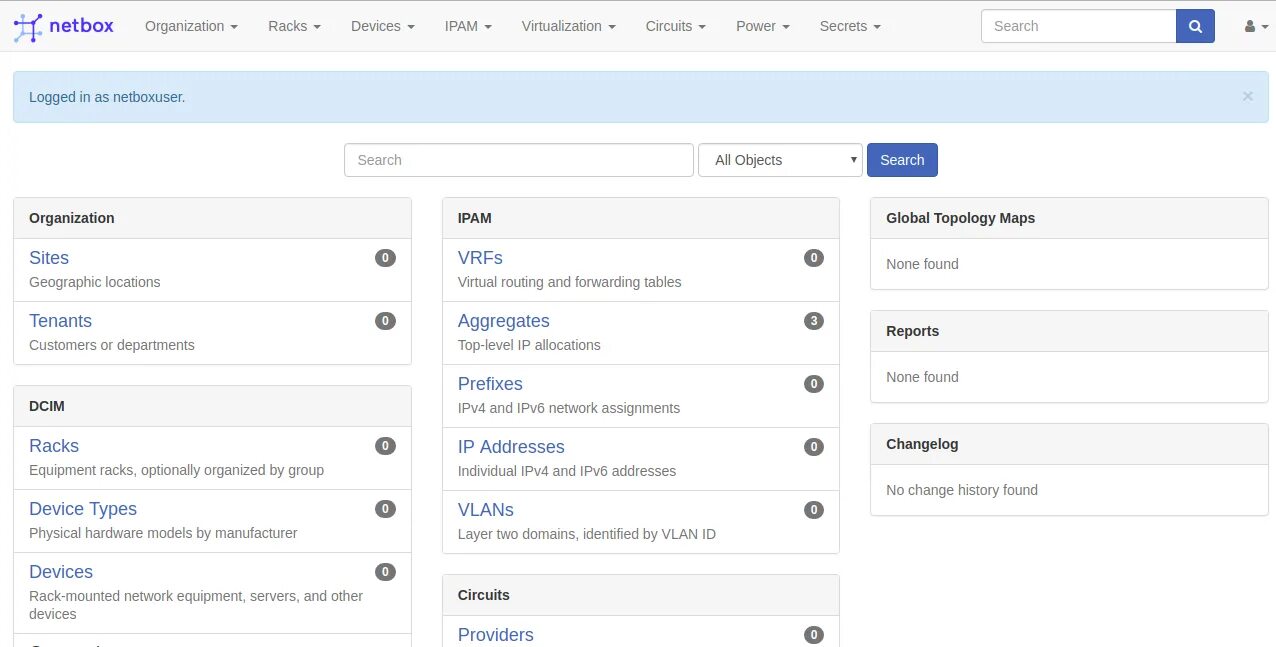Open the Secrets menu
1276x647 pixels.
click(849, 26)
